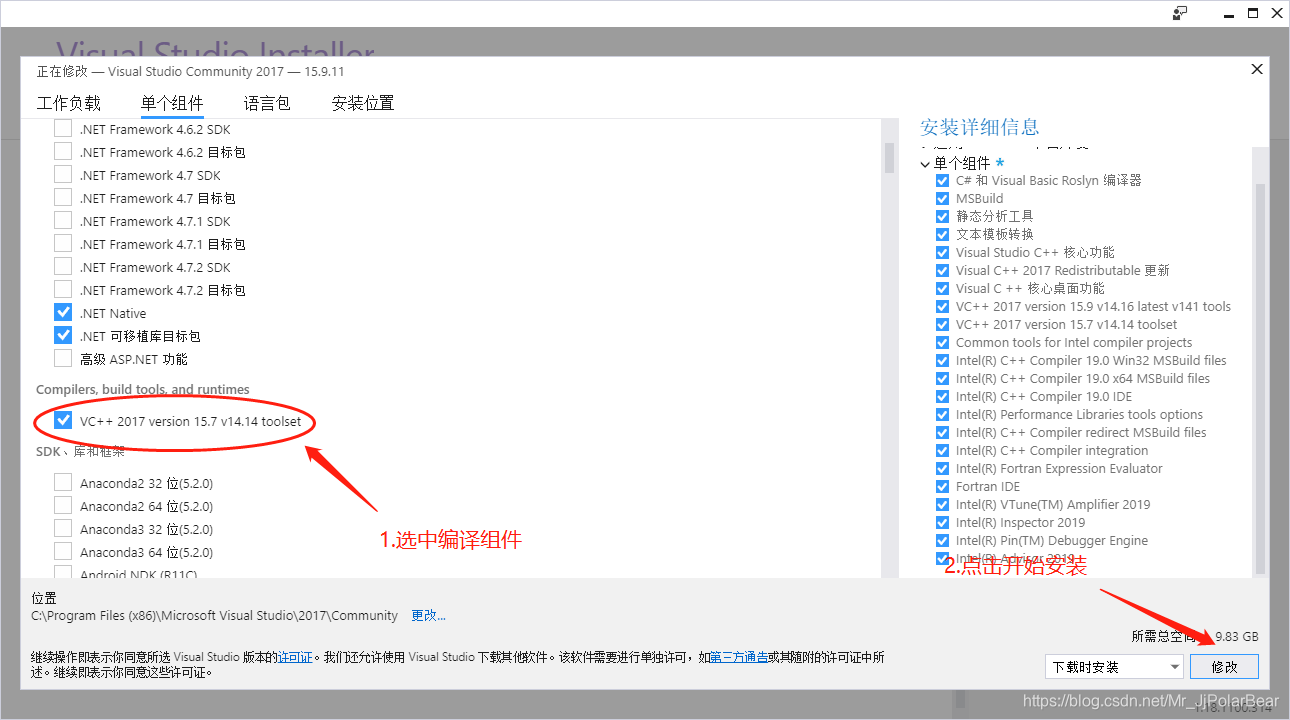Open the 许可证 license link
This screenshot has width=1290, height=720.
pos(295,658)
